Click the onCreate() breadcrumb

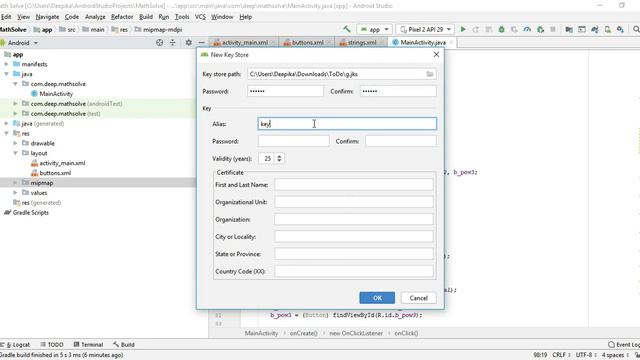tap(303, 333)
